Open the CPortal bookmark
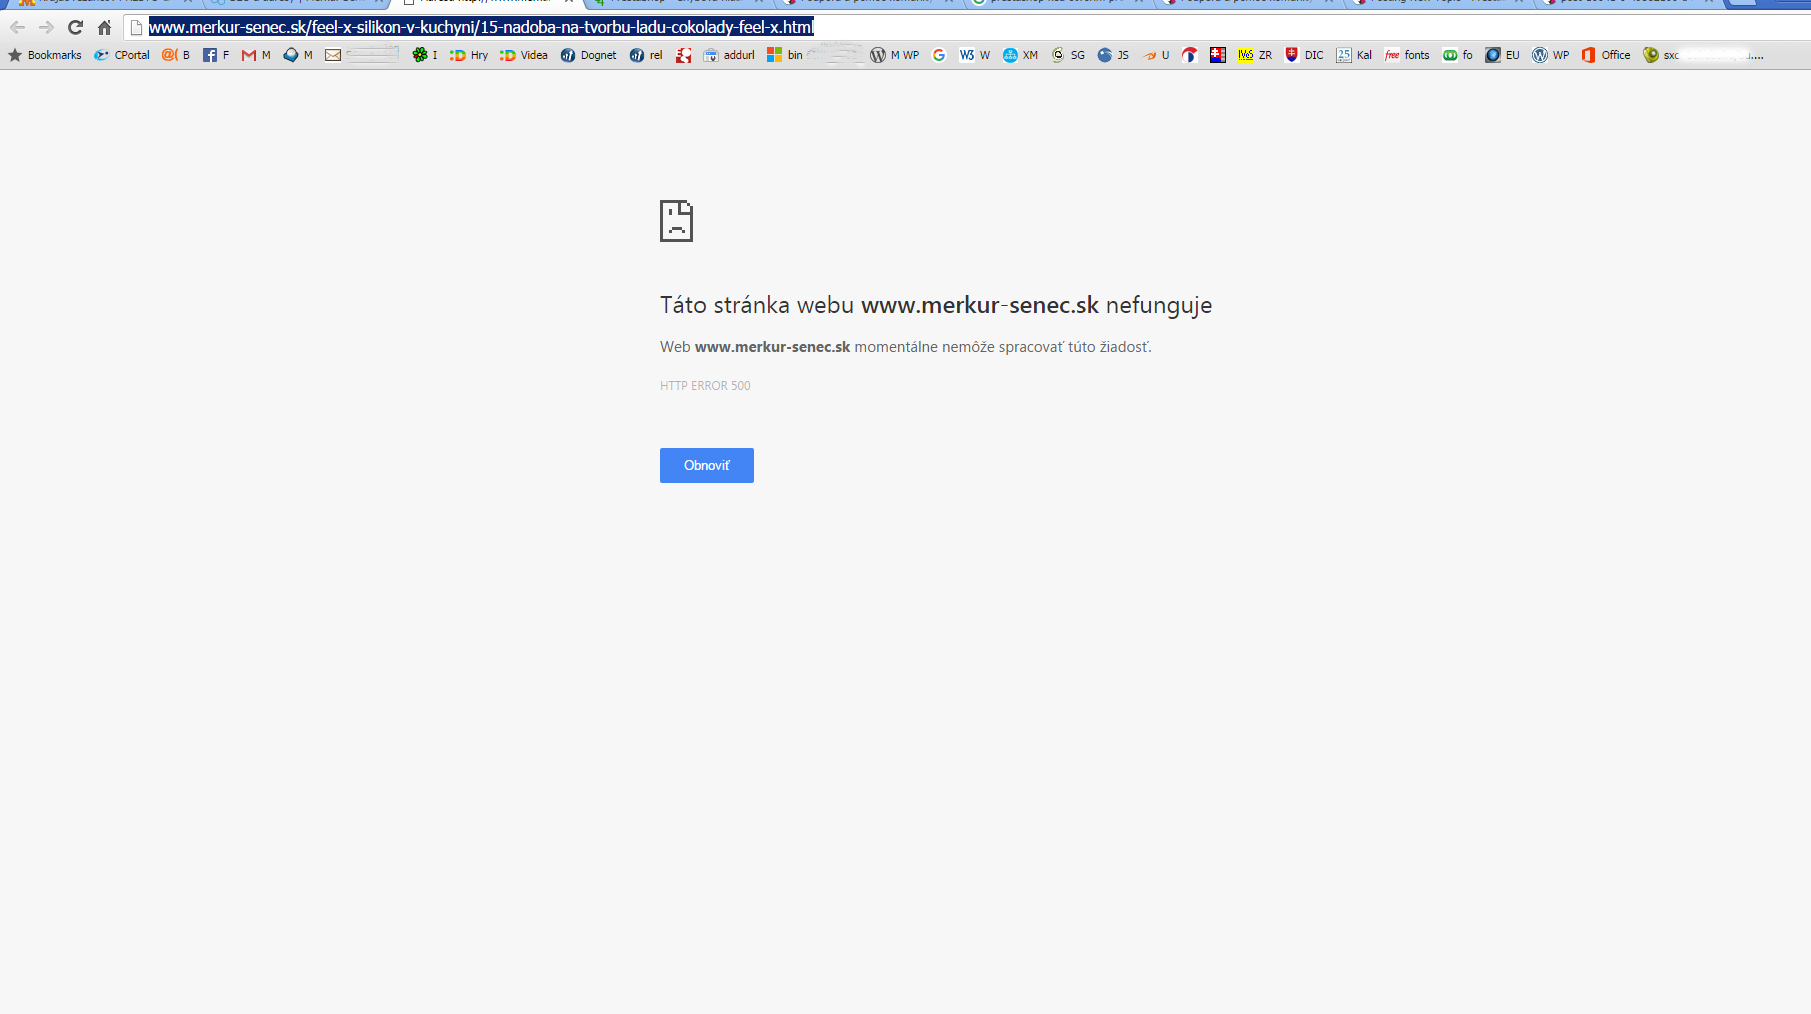The height and width of the screenshot is (1014, 1811). pyautogui.click(x=122, y=55)
